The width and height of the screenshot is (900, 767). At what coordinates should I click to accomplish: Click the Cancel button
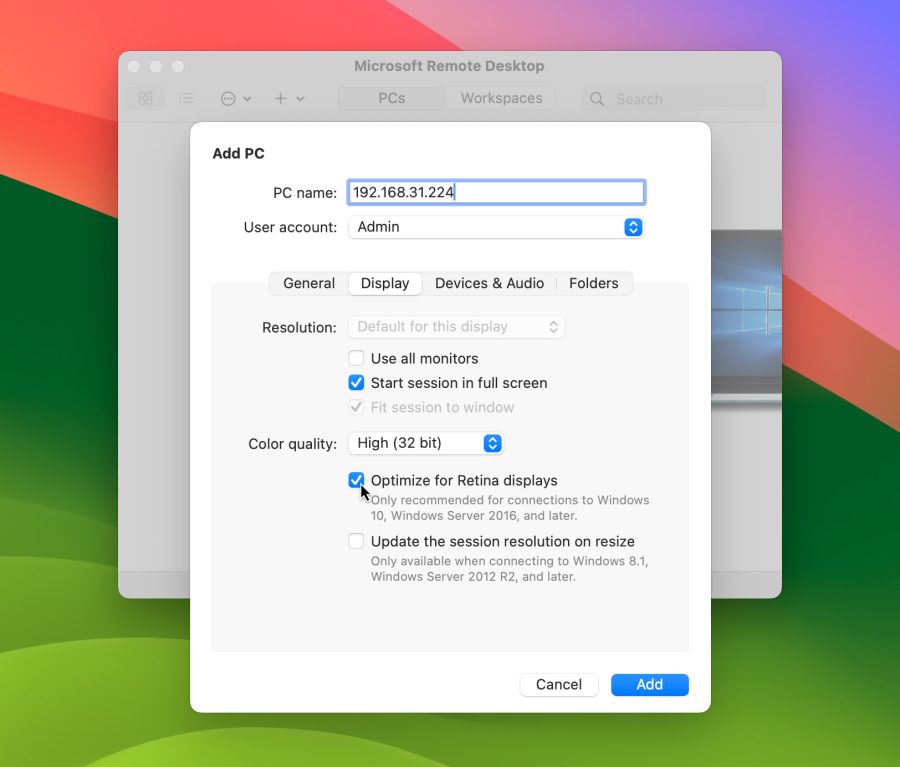[x=558, y=685]
